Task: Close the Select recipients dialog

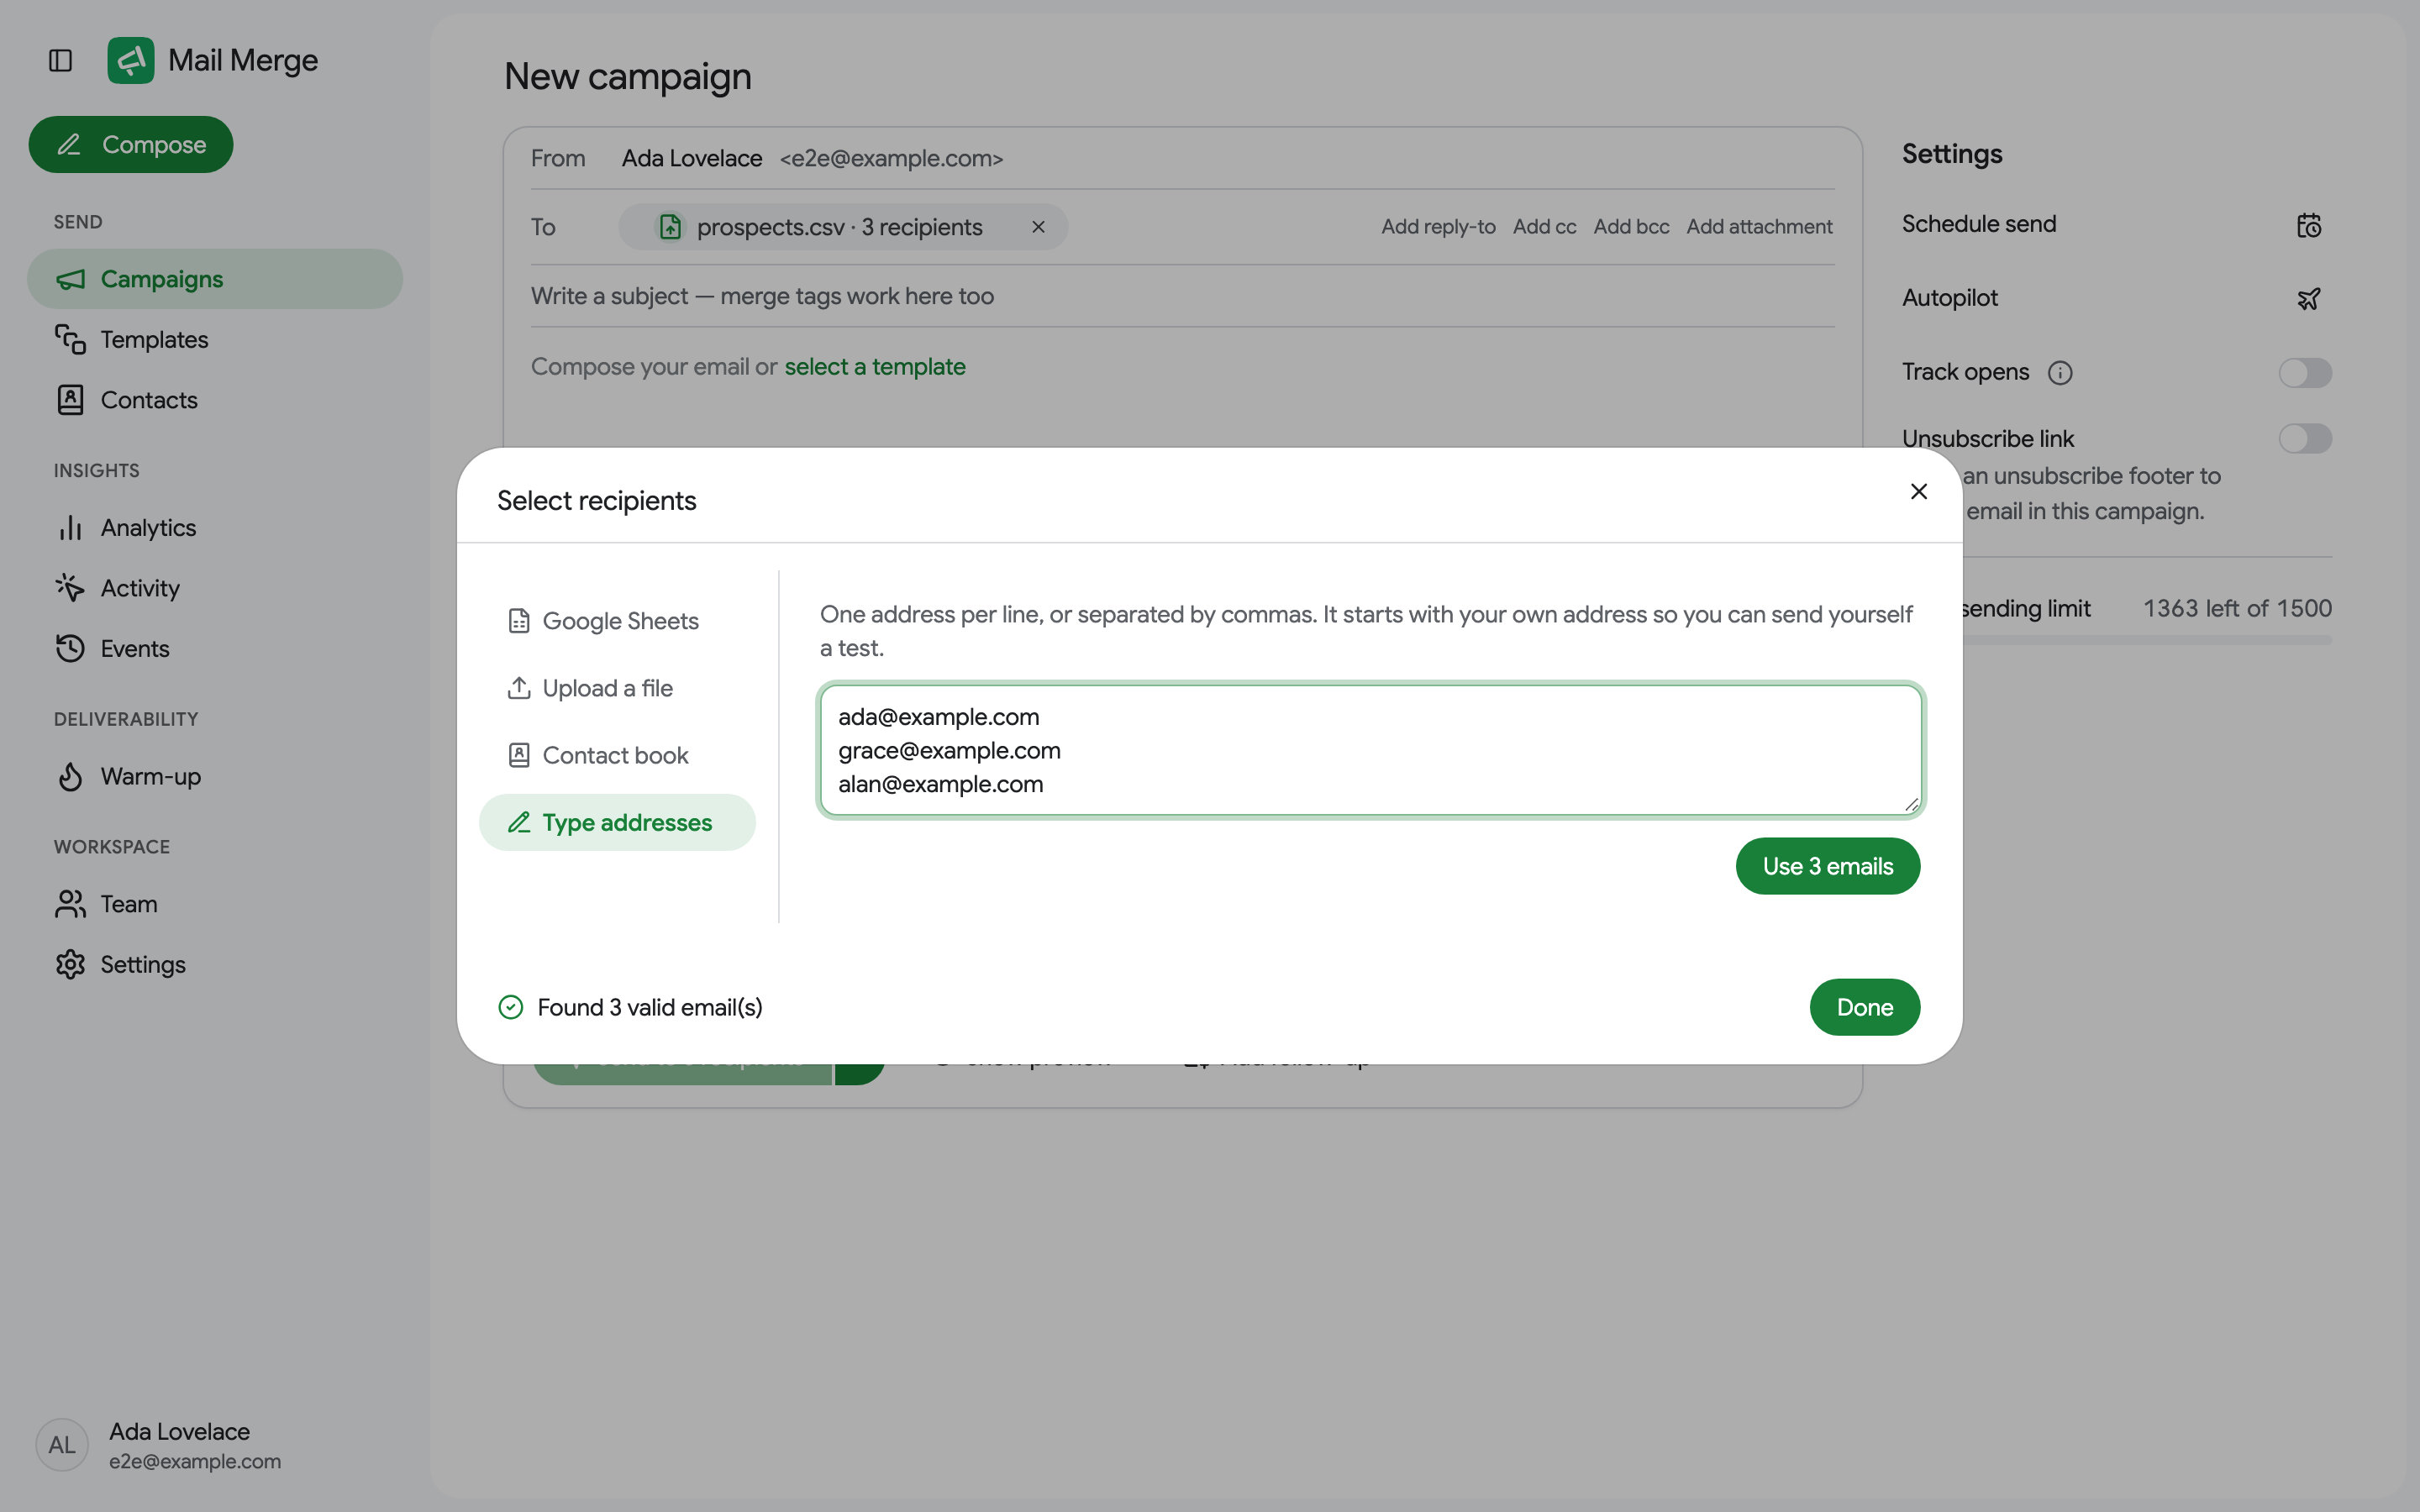Action: (x=1918, y=491)
